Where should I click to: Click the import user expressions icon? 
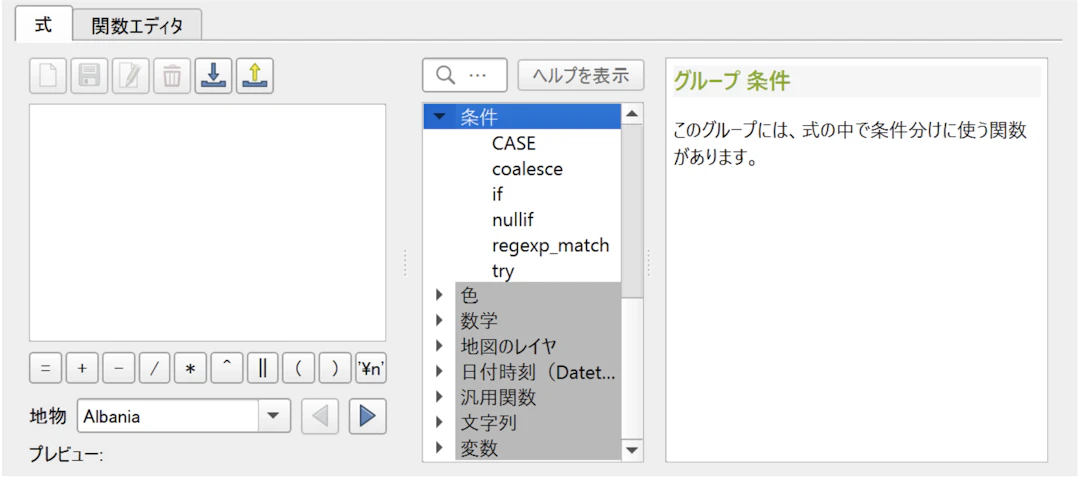(214, 76)
